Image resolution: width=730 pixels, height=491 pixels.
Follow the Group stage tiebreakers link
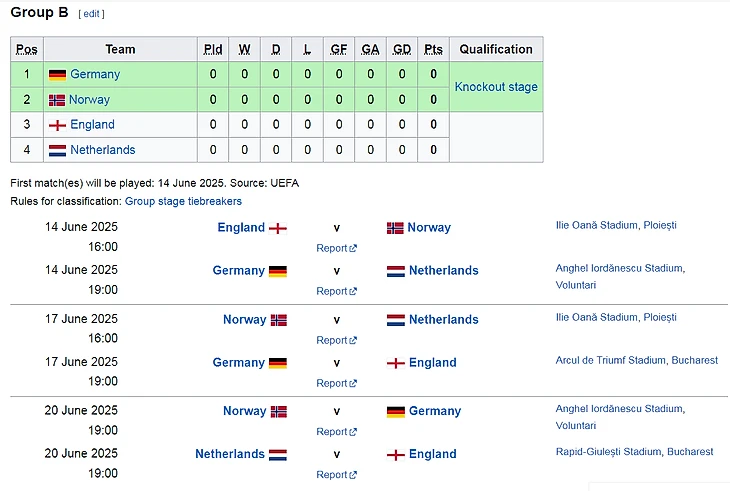(x=183, y=201)
